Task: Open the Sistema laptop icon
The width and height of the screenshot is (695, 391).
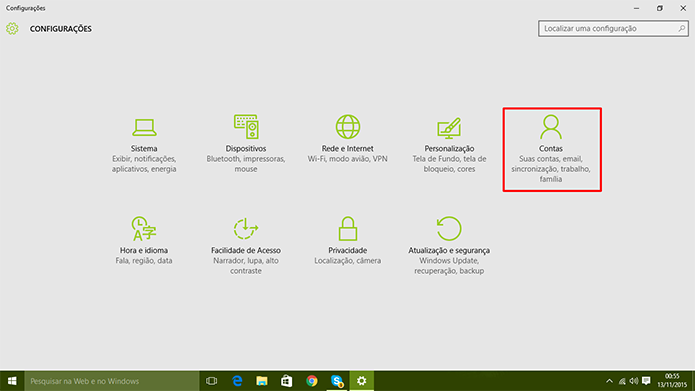Action: 144,127
